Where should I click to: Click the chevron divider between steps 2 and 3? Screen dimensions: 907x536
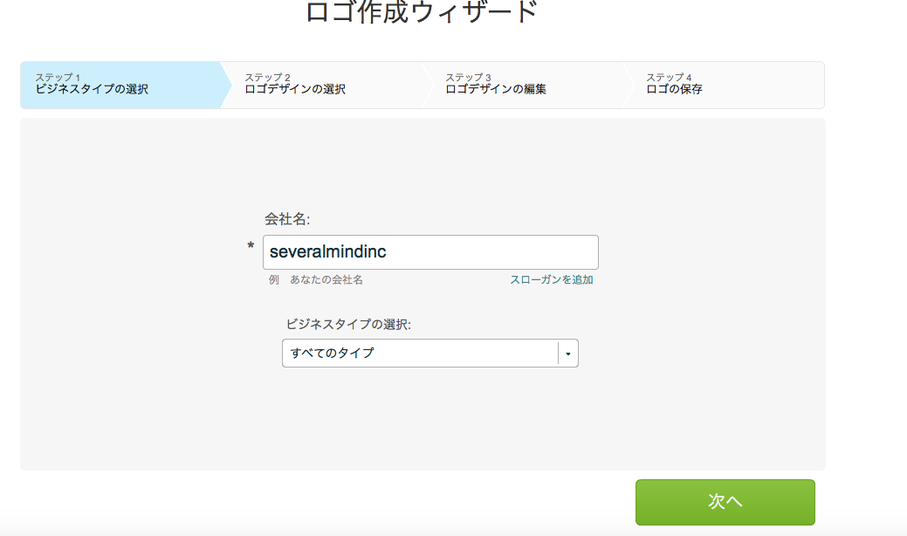[427, 85]
